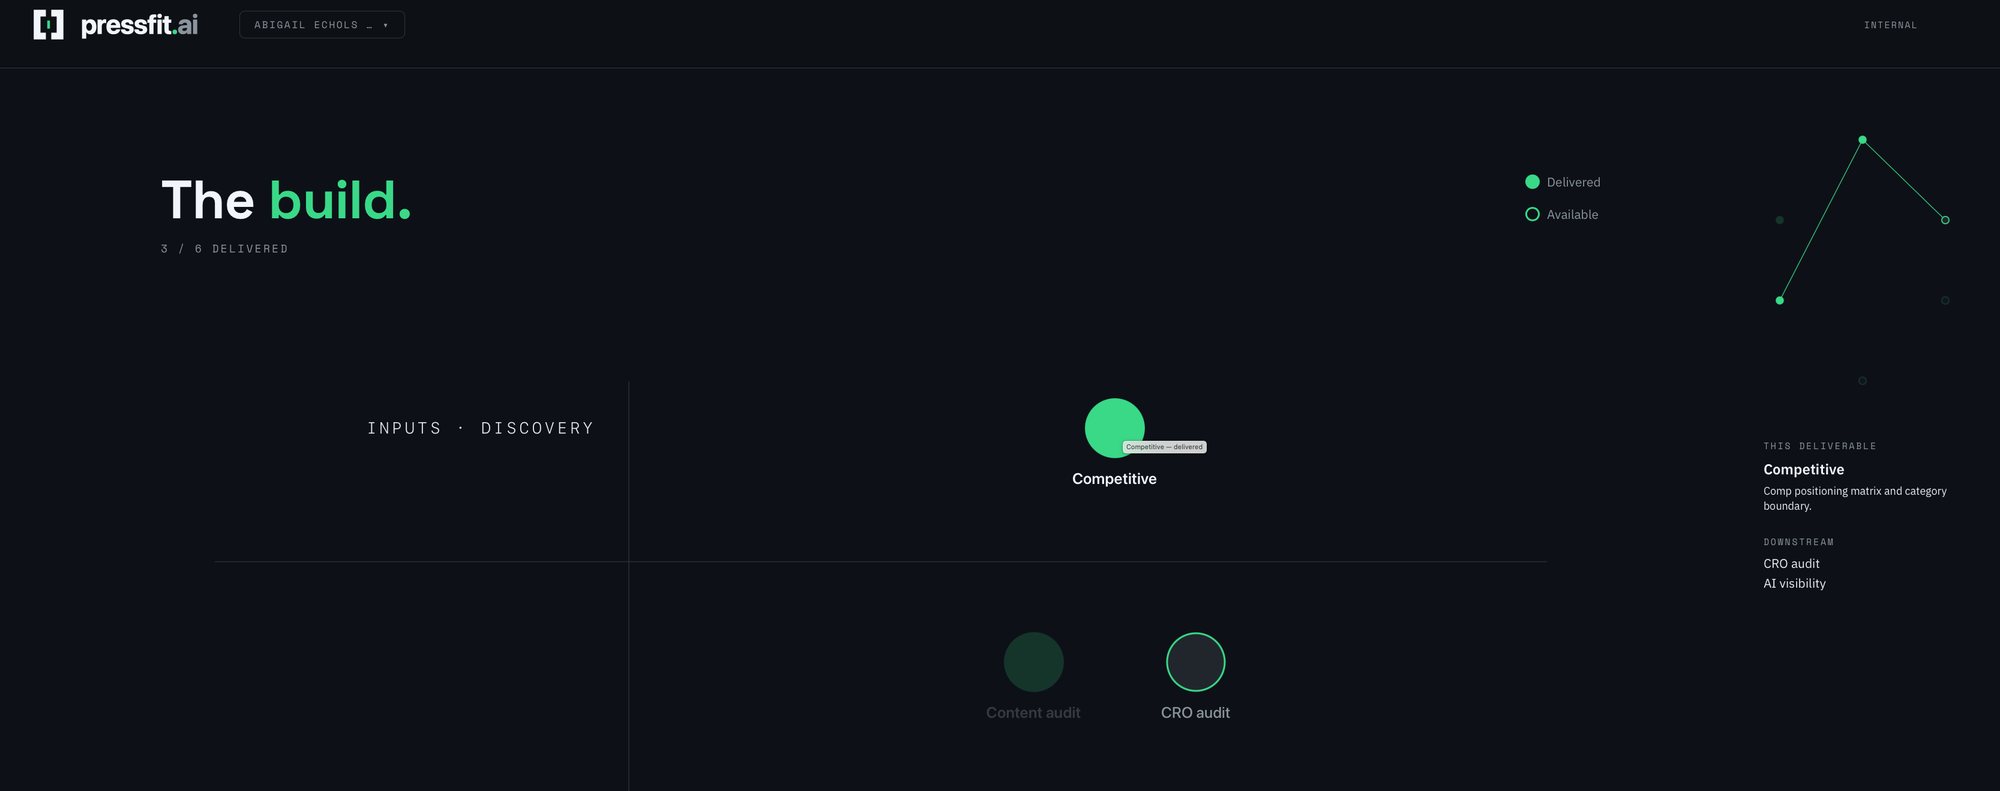
Task: Click the "Competitive" title in the deliverable panel
Action: pos(1803,469)
